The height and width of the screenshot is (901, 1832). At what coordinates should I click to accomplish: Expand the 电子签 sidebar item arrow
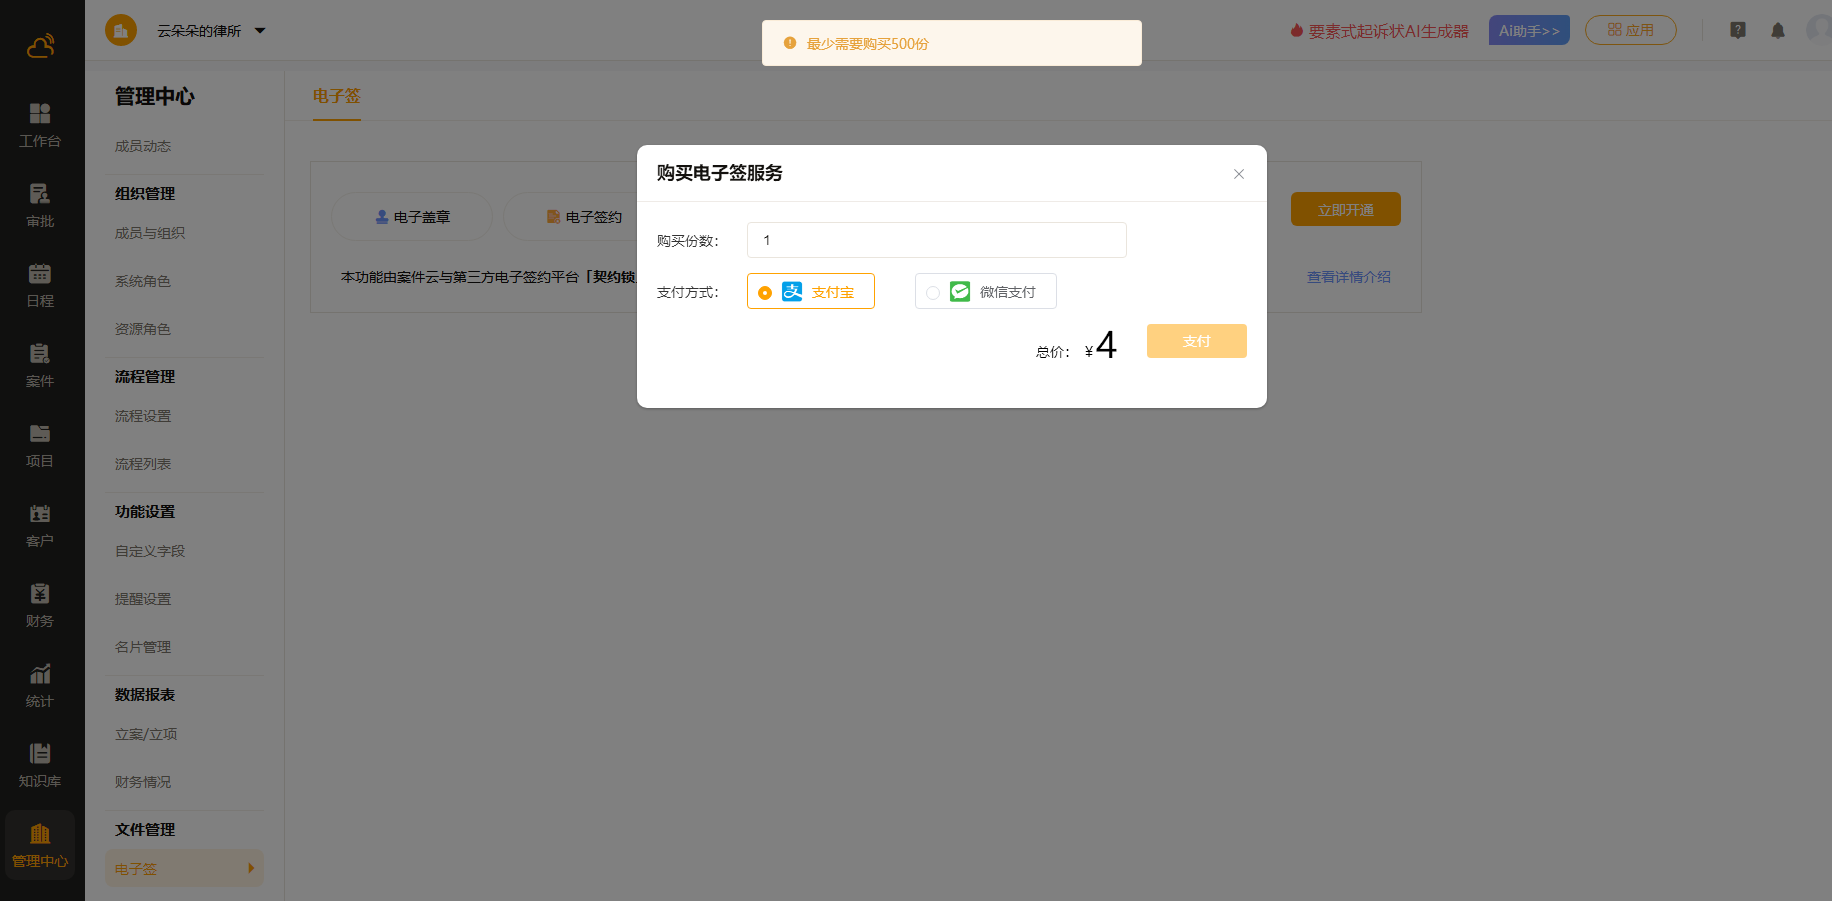(251, 868)
